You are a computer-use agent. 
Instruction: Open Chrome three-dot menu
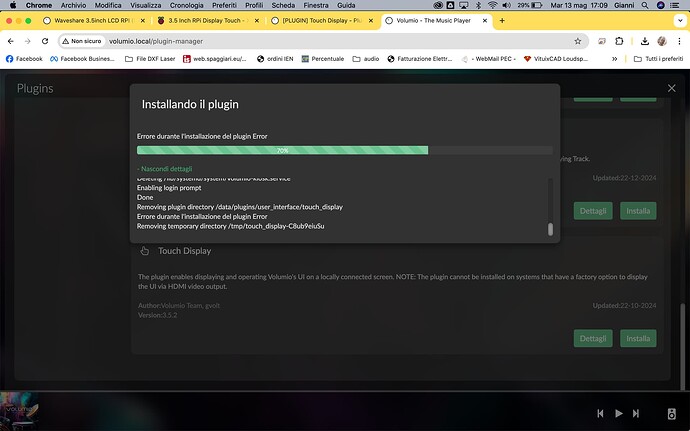click(679, 41)
